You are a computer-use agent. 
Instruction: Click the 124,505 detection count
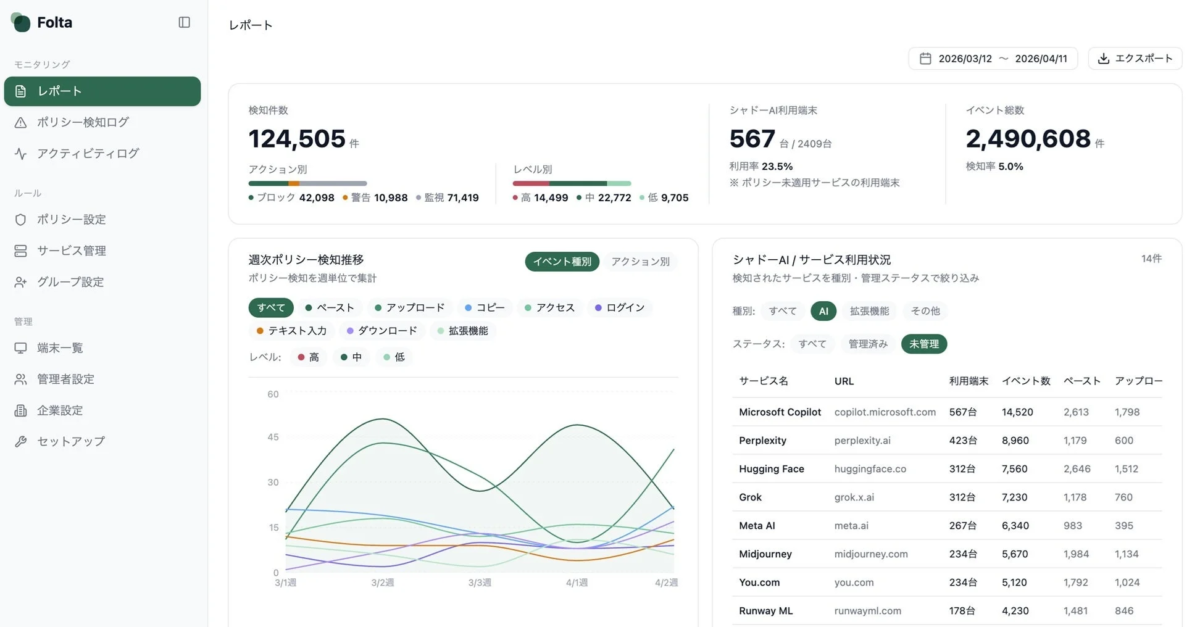(297, 139)
